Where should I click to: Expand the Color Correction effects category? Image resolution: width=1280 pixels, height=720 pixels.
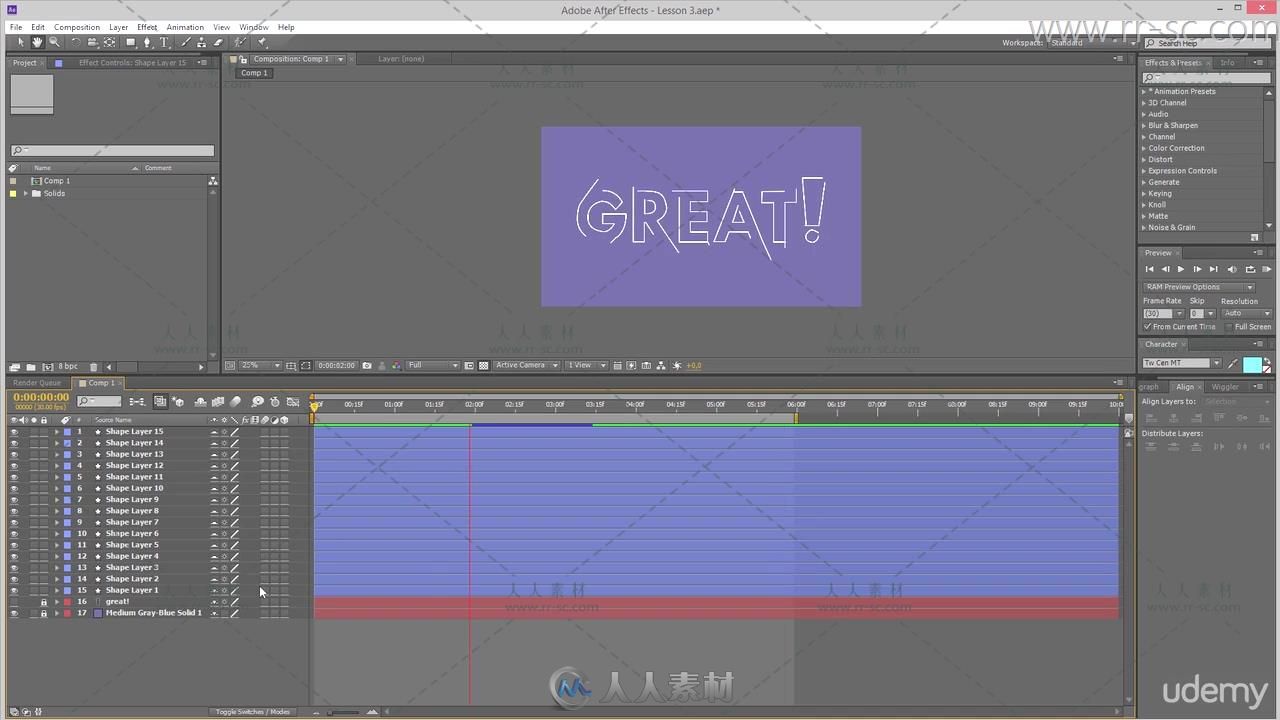click(1144, 148)
